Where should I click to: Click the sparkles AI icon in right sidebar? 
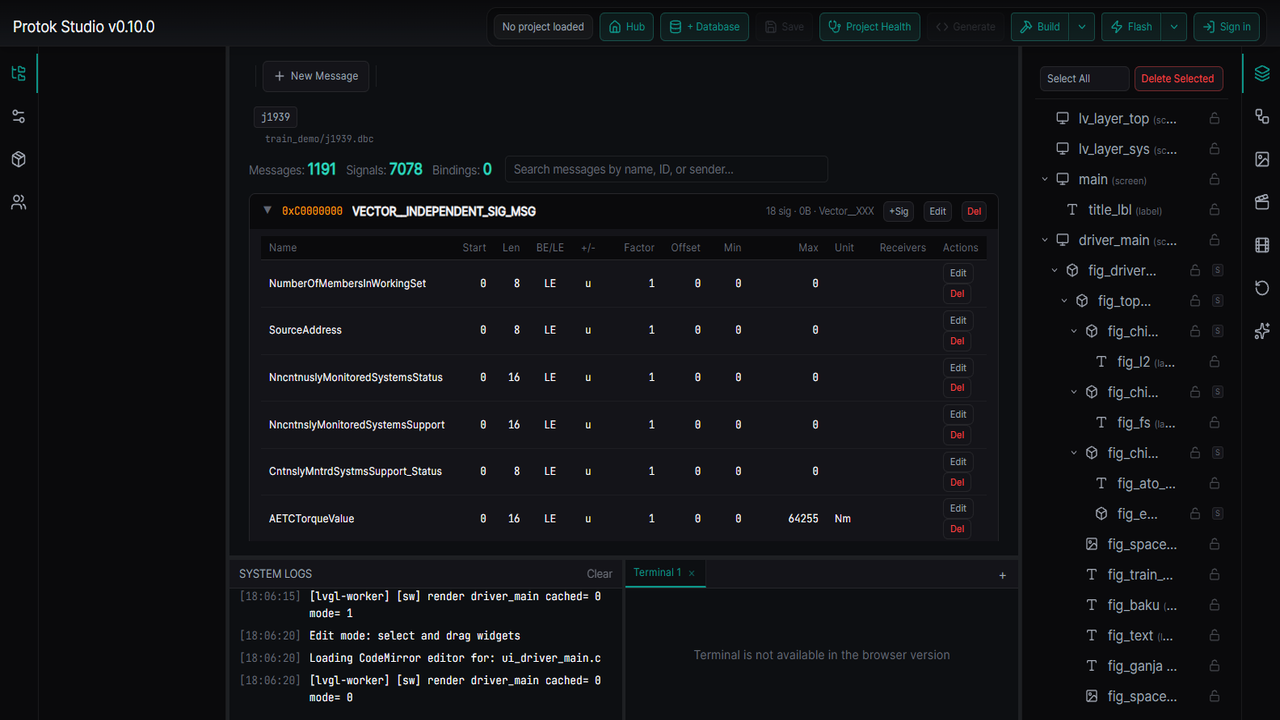pyautogui.click(x=1262, y=331)
